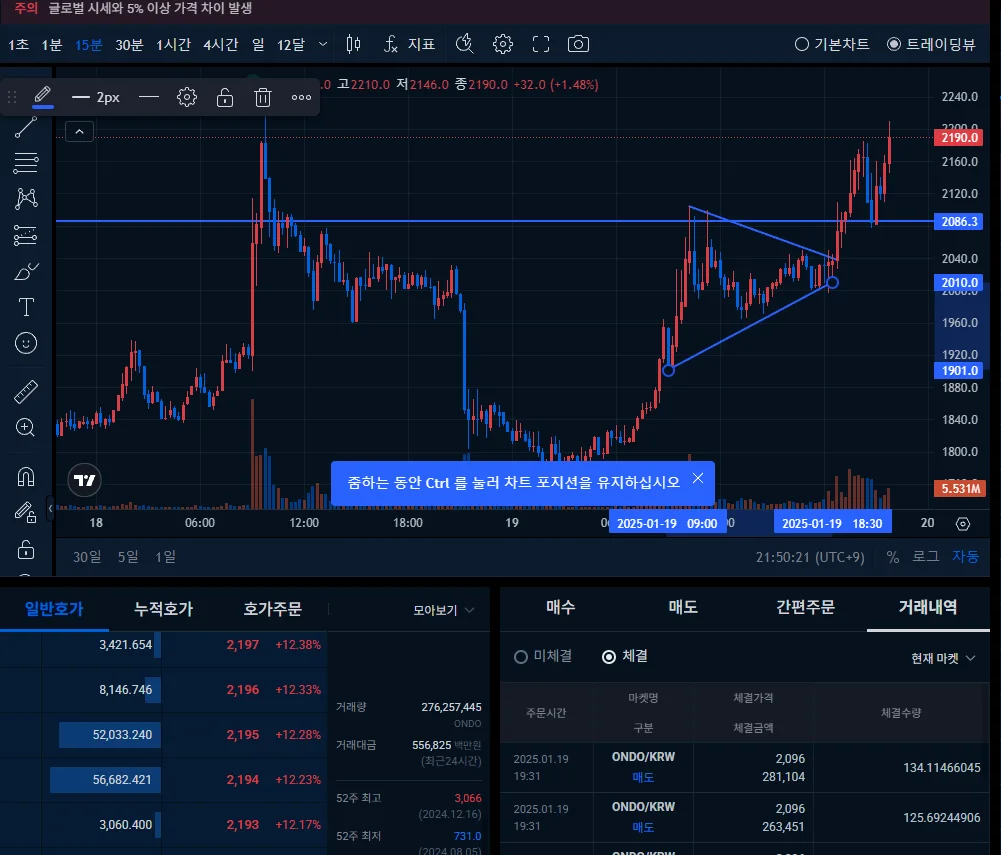Image resolution: width=1001 pixels, height=855 pixels.
Task: Click order book price 2,197 row
Action: coord(164,645)
